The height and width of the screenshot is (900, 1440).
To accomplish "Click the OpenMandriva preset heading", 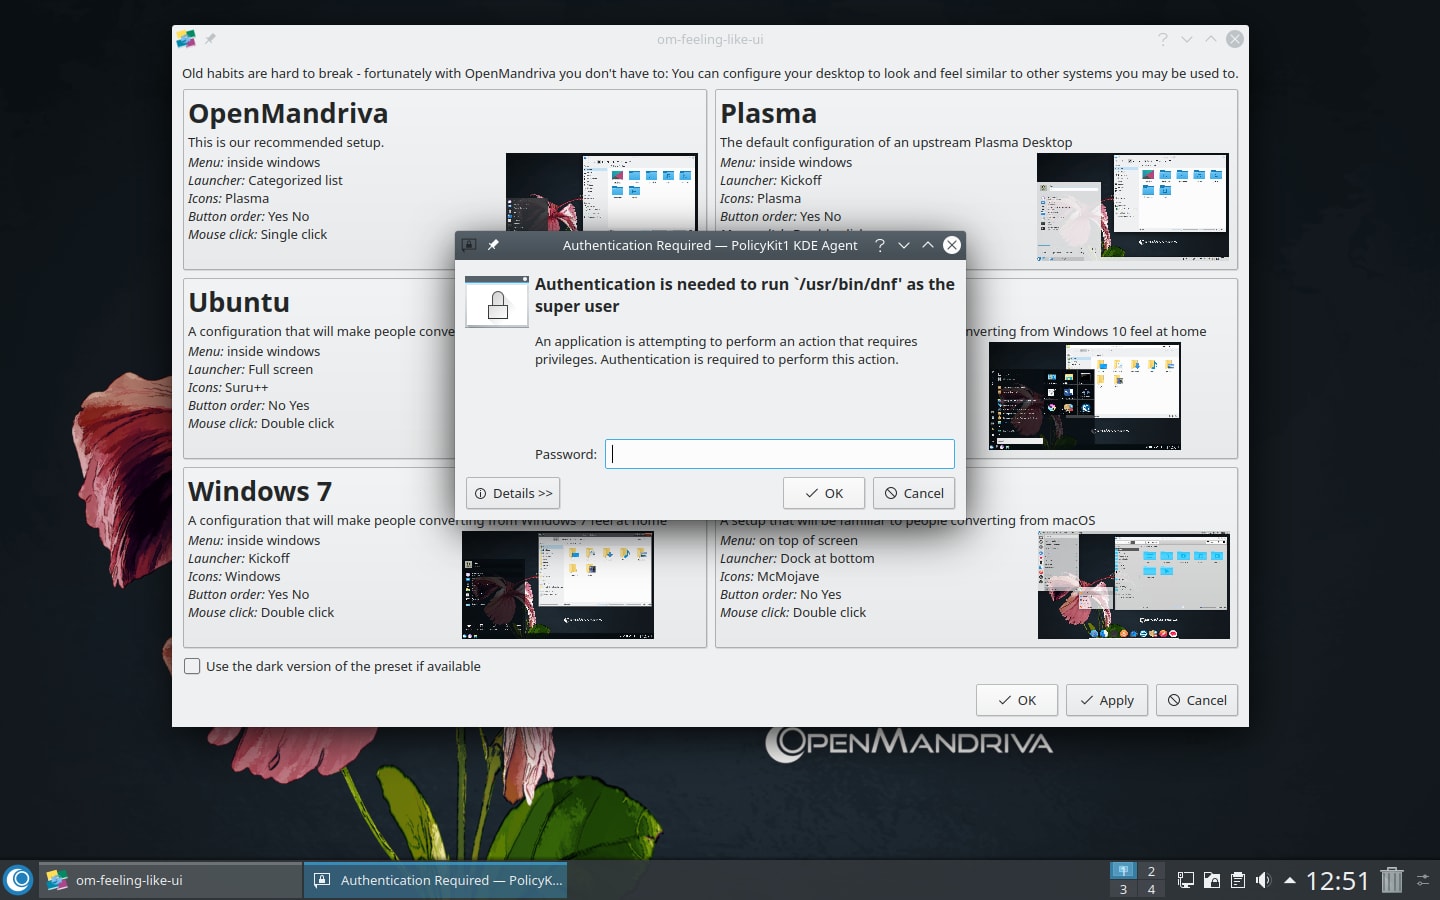I will (x=288, y=113).
